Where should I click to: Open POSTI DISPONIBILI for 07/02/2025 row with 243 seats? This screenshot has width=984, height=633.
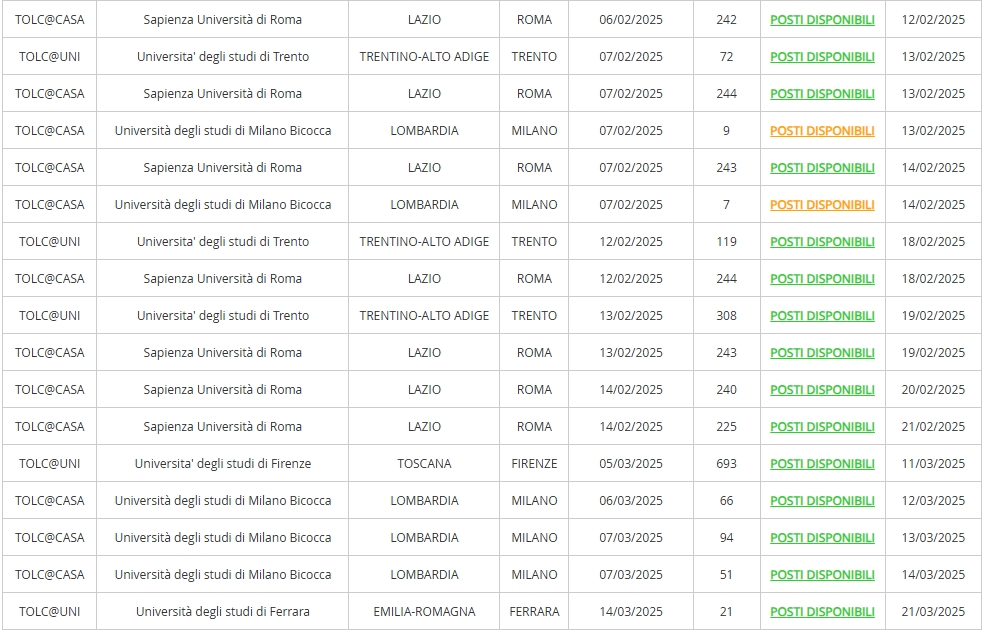(x=822, y=168)
